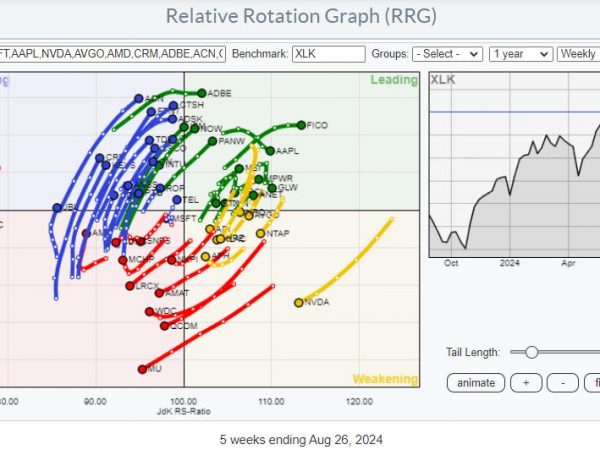The height and width of the screenshot is (450, 600).
Task: Open the Groups Select dropdown
Action: pos(447,54)
